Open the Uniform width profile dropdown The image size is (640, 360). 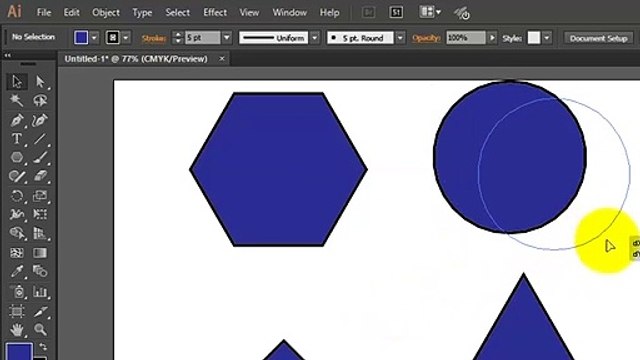tap(315, 38)
